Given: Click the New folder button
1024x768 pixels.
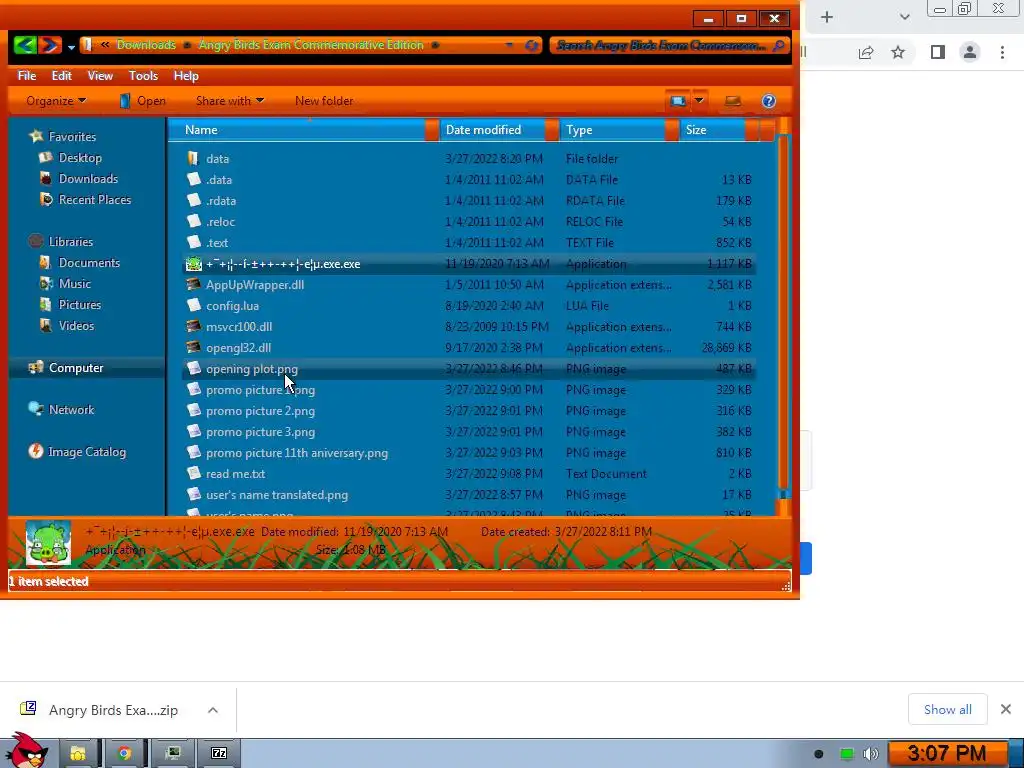Looking at the screenshot, I should [x=324, y=101].
